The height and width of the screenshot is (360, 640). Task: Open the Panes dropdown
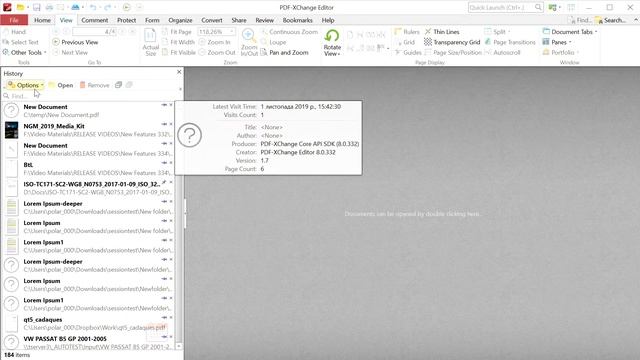click(x=557, y=42)
